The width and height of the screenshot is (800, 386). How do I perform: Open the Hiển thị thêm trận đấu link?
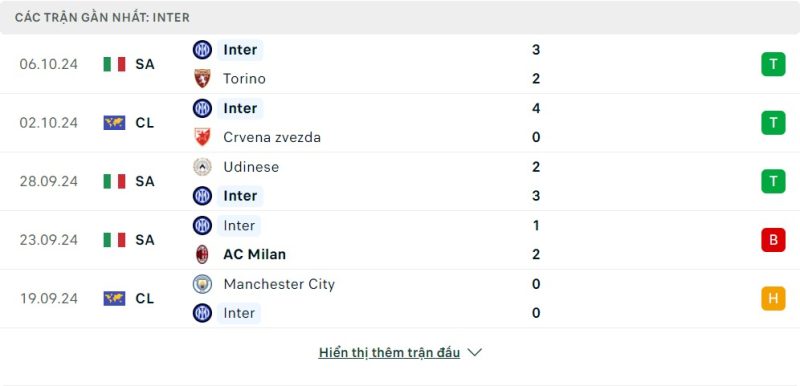pos(389,352)
